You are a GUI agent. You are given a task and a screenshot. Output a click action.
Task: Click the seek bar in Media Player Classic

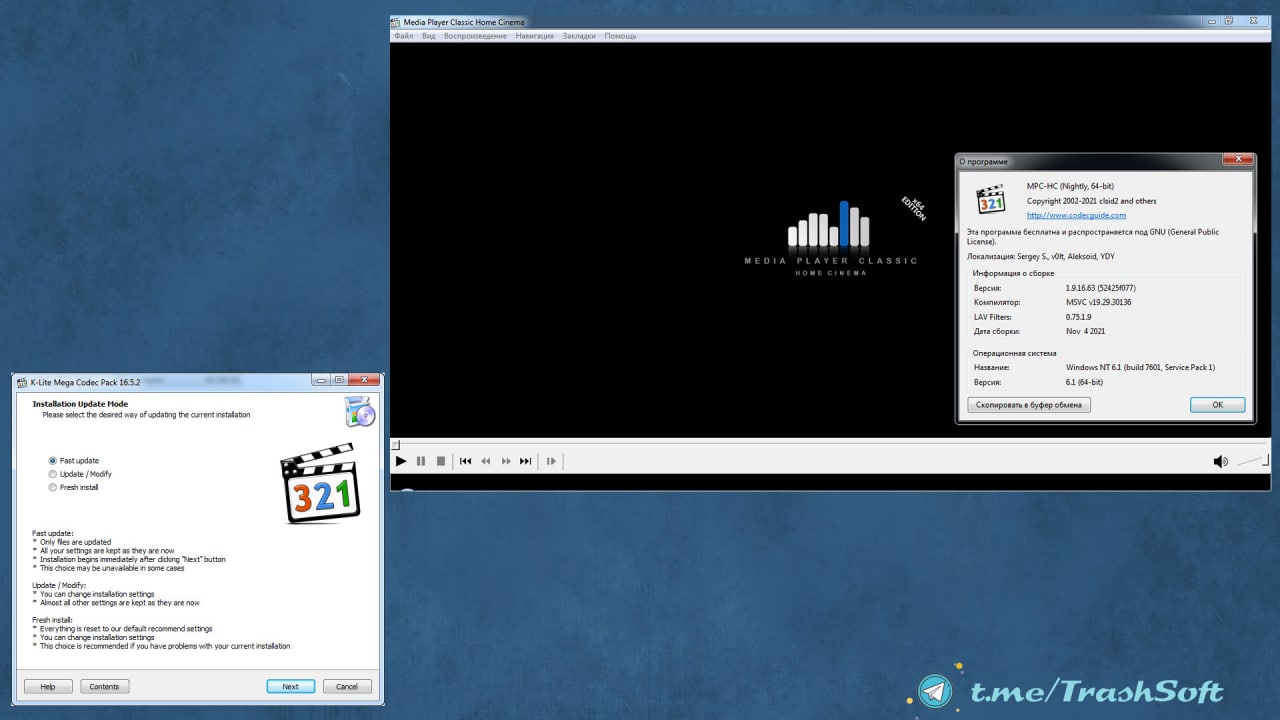(x=830, y=443)
